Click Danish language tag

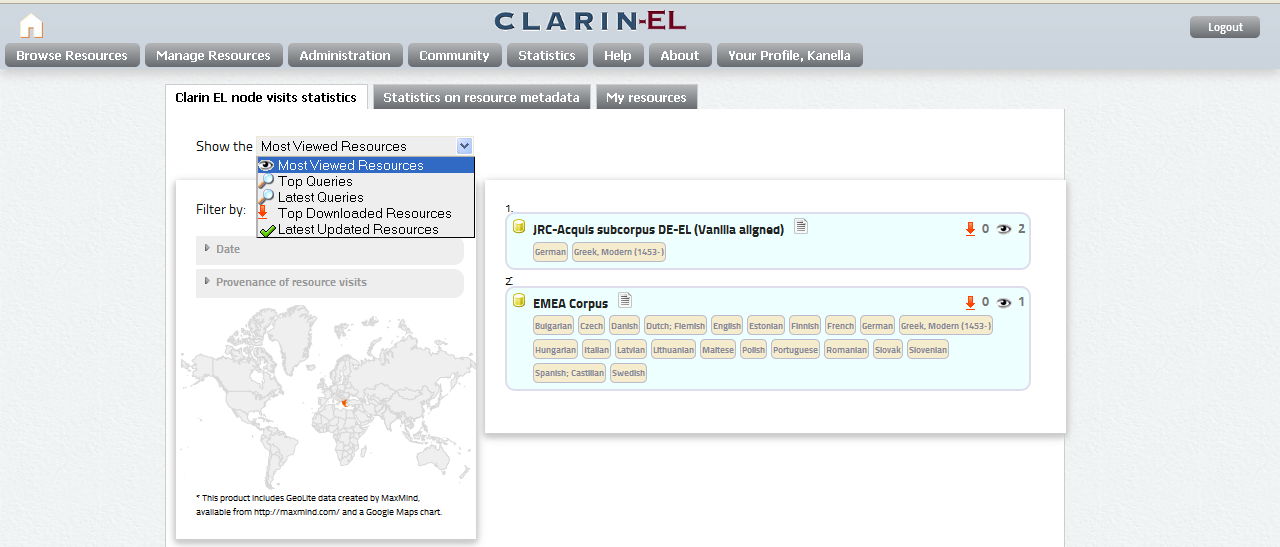pyautogui.click(x=624, y=326)
